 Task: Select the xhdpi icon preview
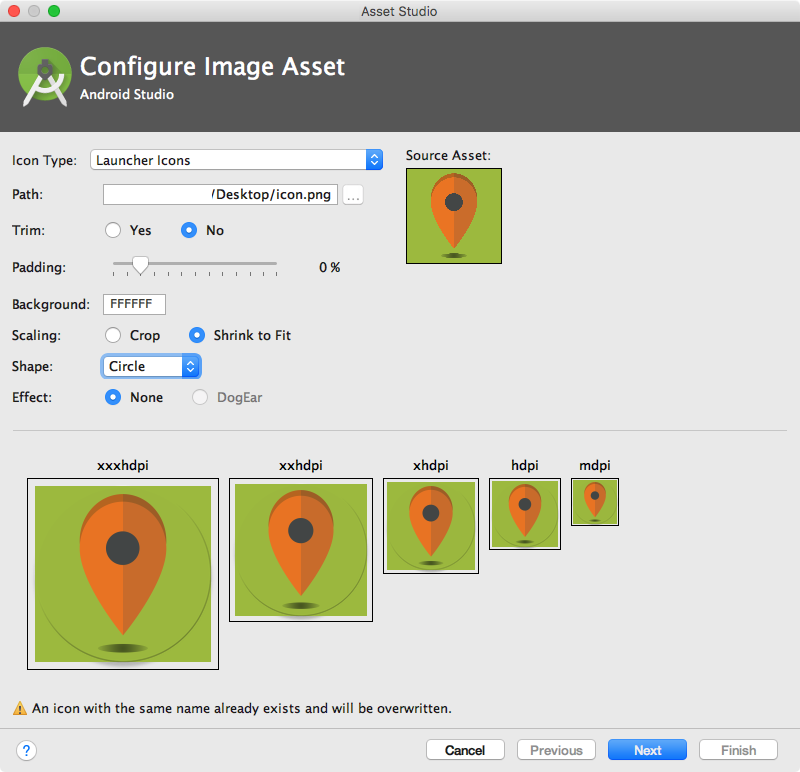click(x=431, y=526)
